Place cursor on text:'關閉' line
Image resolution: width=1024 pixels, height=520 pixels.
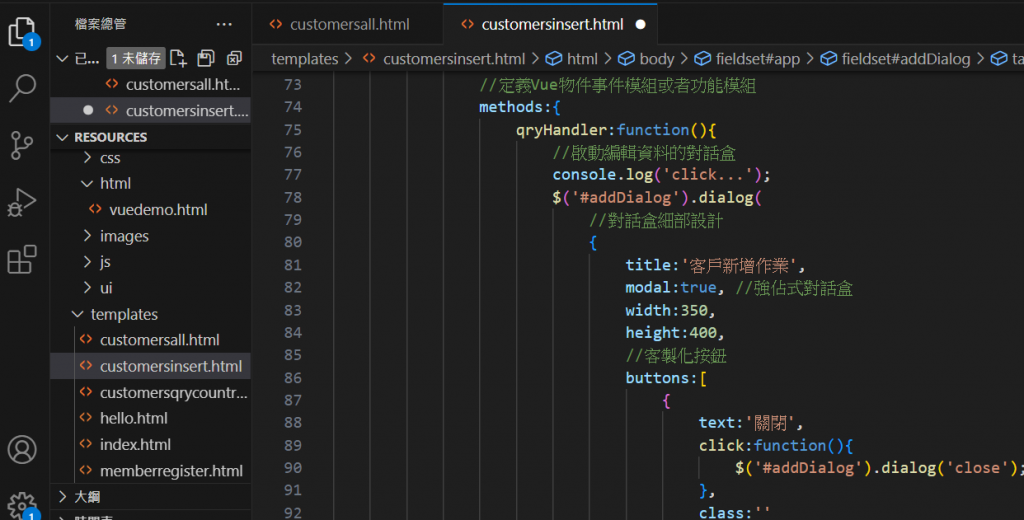(750, 423)
